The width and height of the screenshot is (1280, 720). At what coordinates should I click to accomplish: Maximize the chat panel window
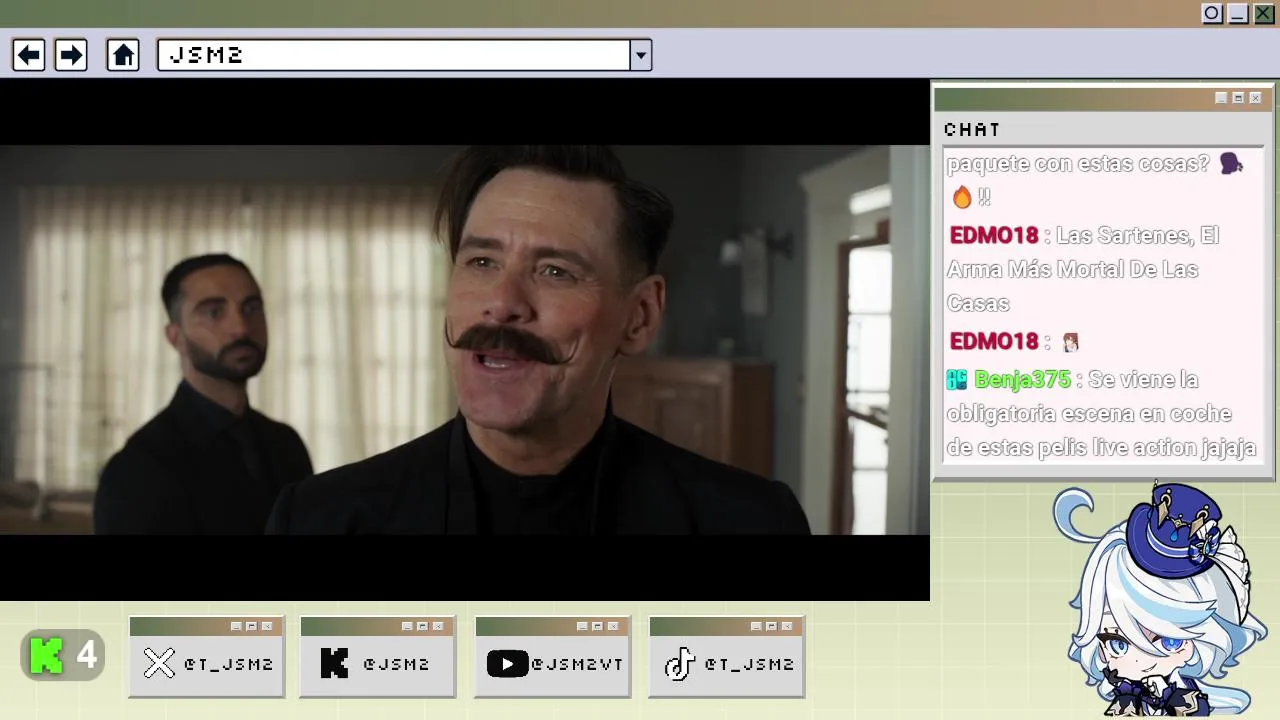tap(1238, 98)
